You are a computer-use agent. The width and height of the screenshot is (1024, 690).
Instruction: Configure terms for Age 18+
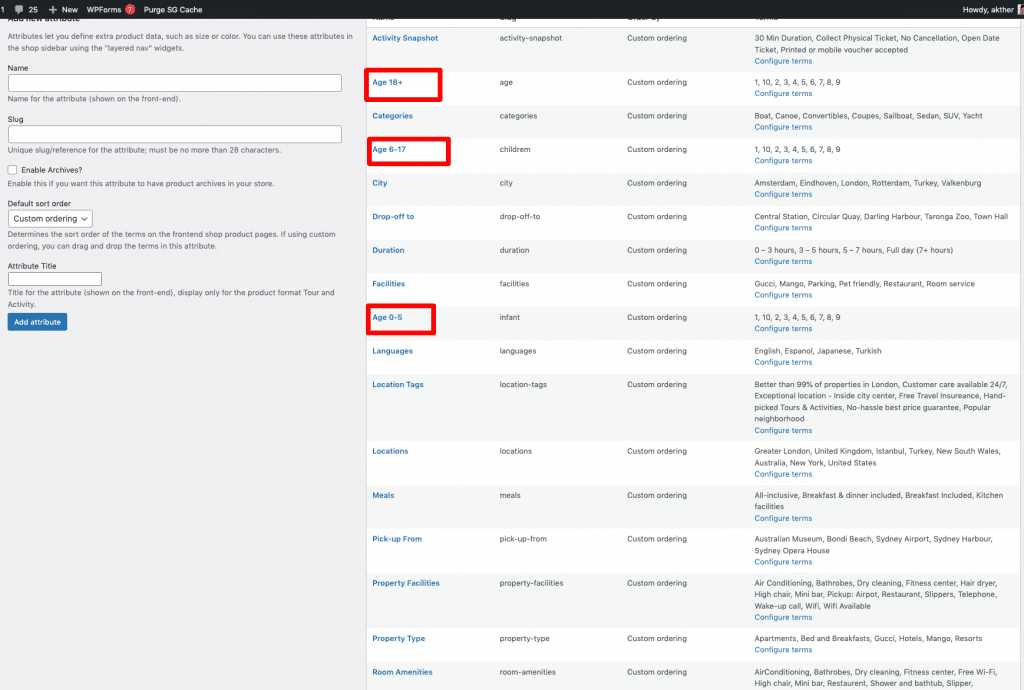point(783,94)
